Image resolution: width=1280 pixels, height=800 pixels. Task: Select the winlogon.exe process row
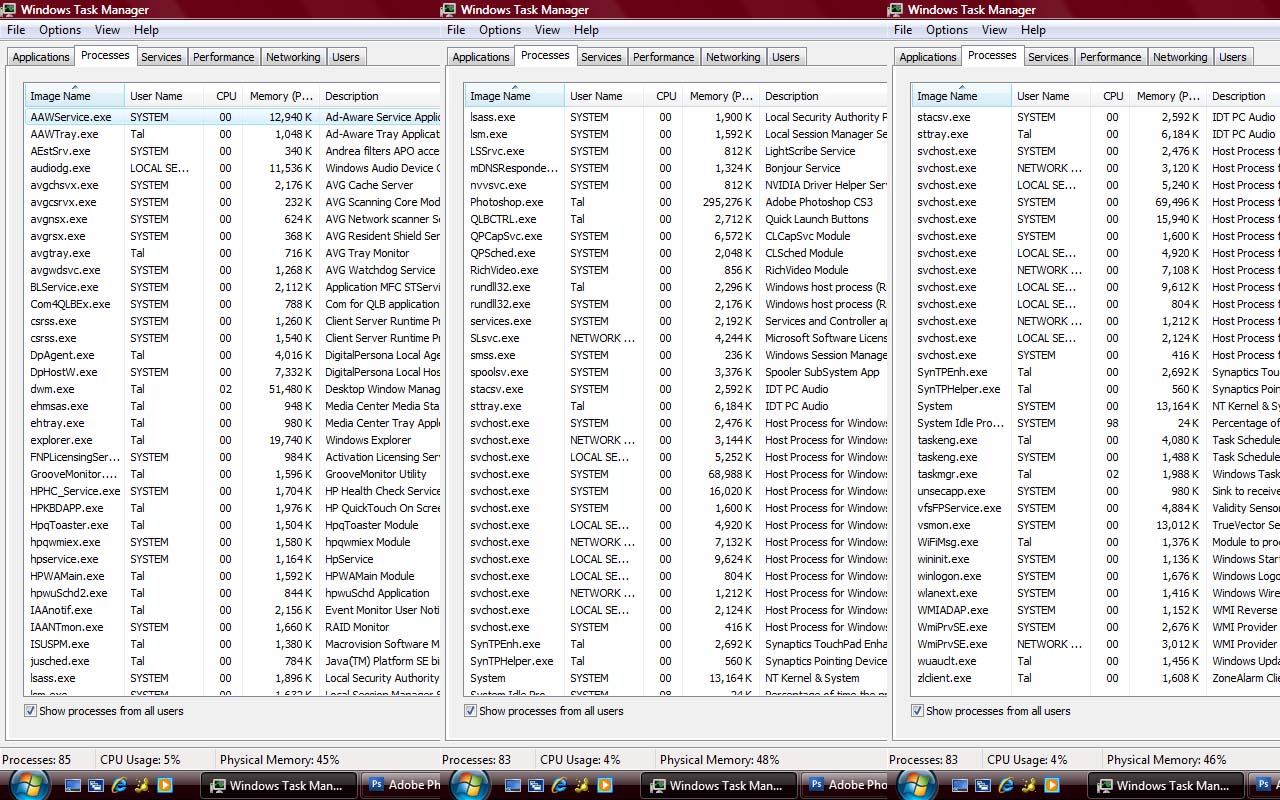point(1096,576)
